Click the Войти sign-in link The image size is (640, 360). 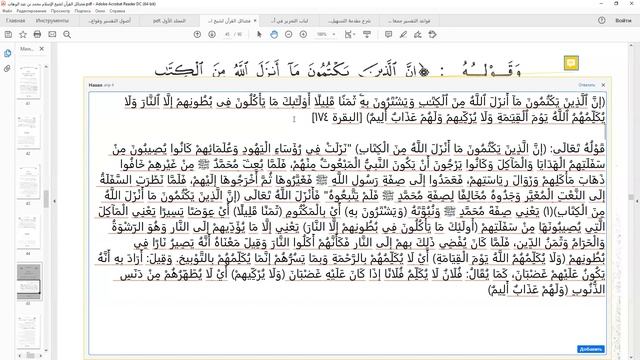623,20
